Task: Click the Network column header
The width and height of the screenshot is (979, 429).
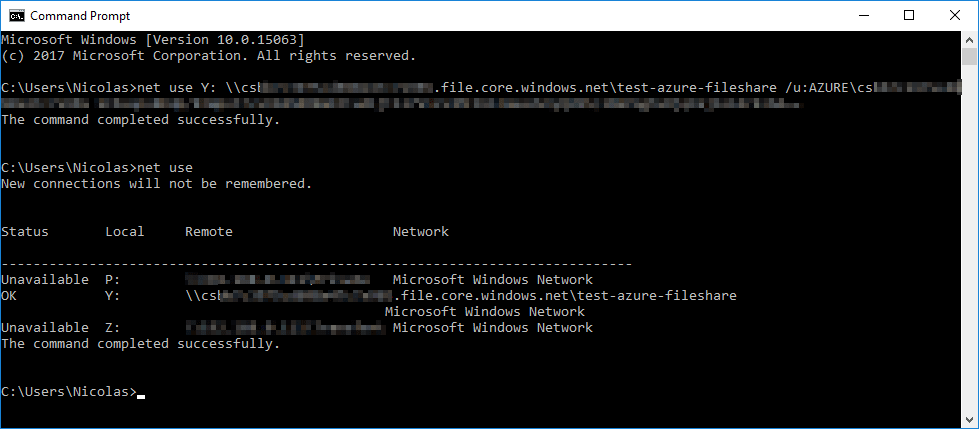Action: [421, 232]
